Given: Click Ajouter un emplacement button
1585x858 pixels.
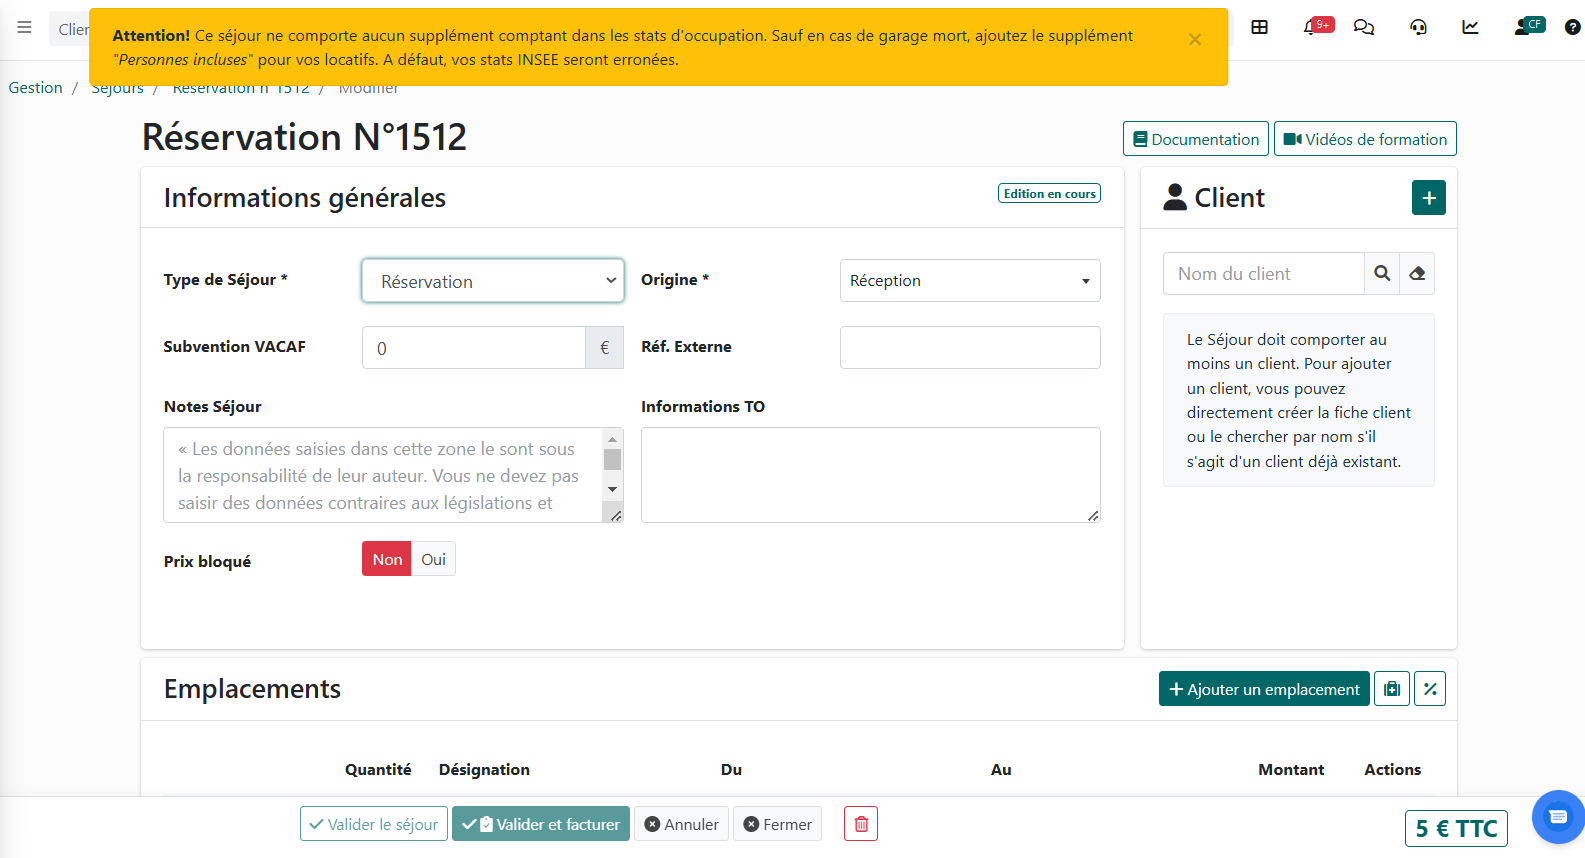Looking at the screenshot, I should click(x=1264, y=689).
